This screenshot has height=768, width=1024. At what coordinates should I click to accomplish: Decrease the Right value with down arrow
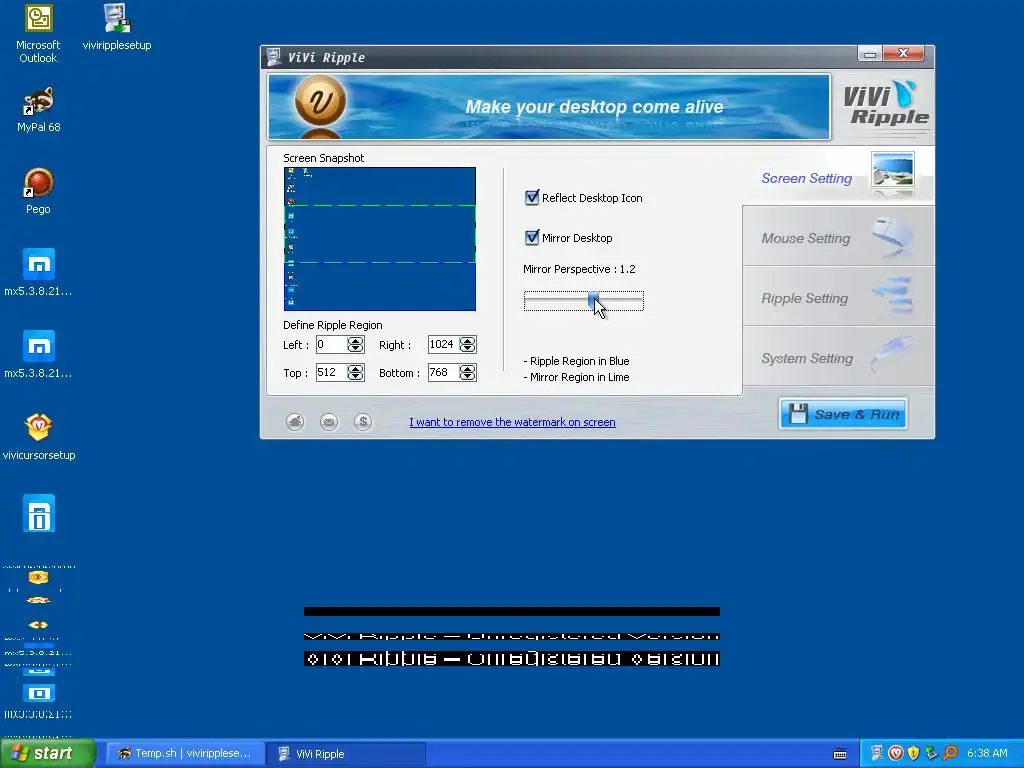[468, 349]
